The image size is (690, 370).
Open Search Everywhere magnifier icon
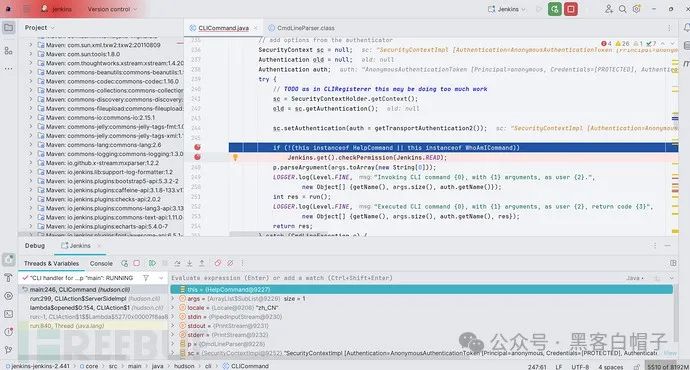click(622, 9)
